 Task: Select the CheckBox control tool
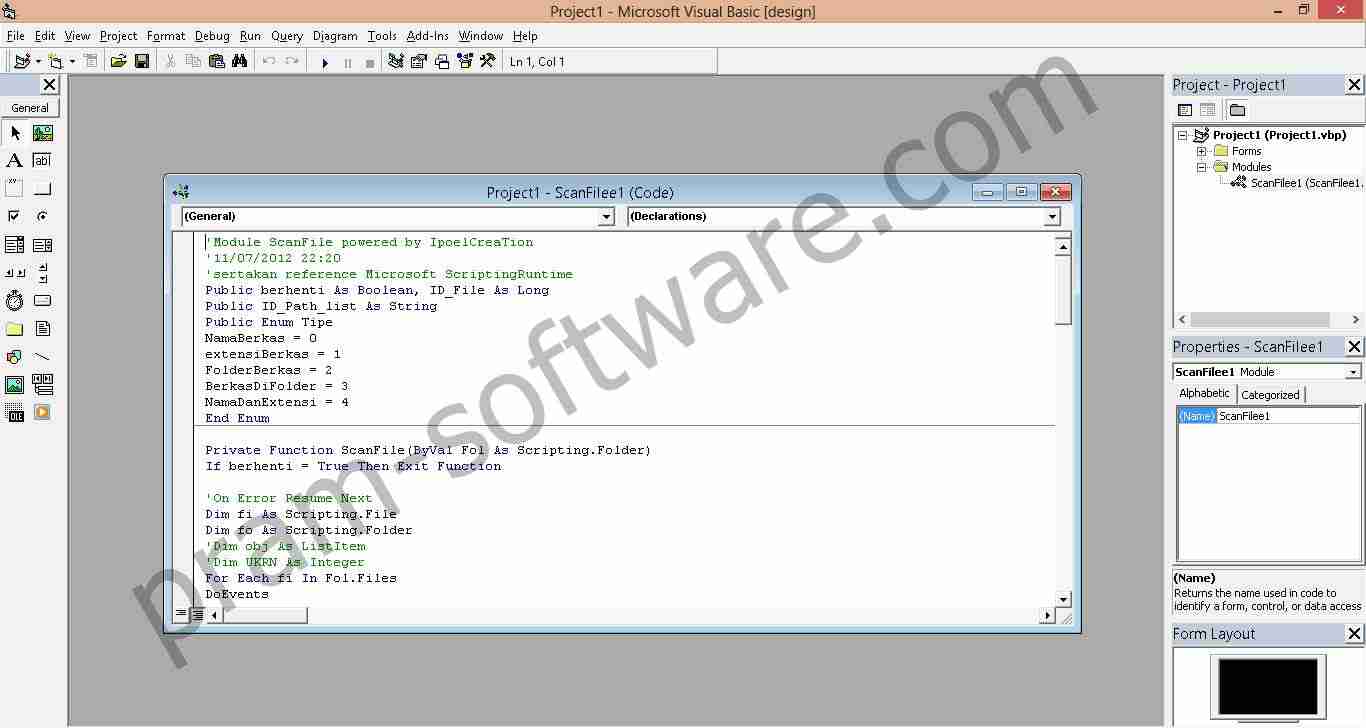click(15, 217)
